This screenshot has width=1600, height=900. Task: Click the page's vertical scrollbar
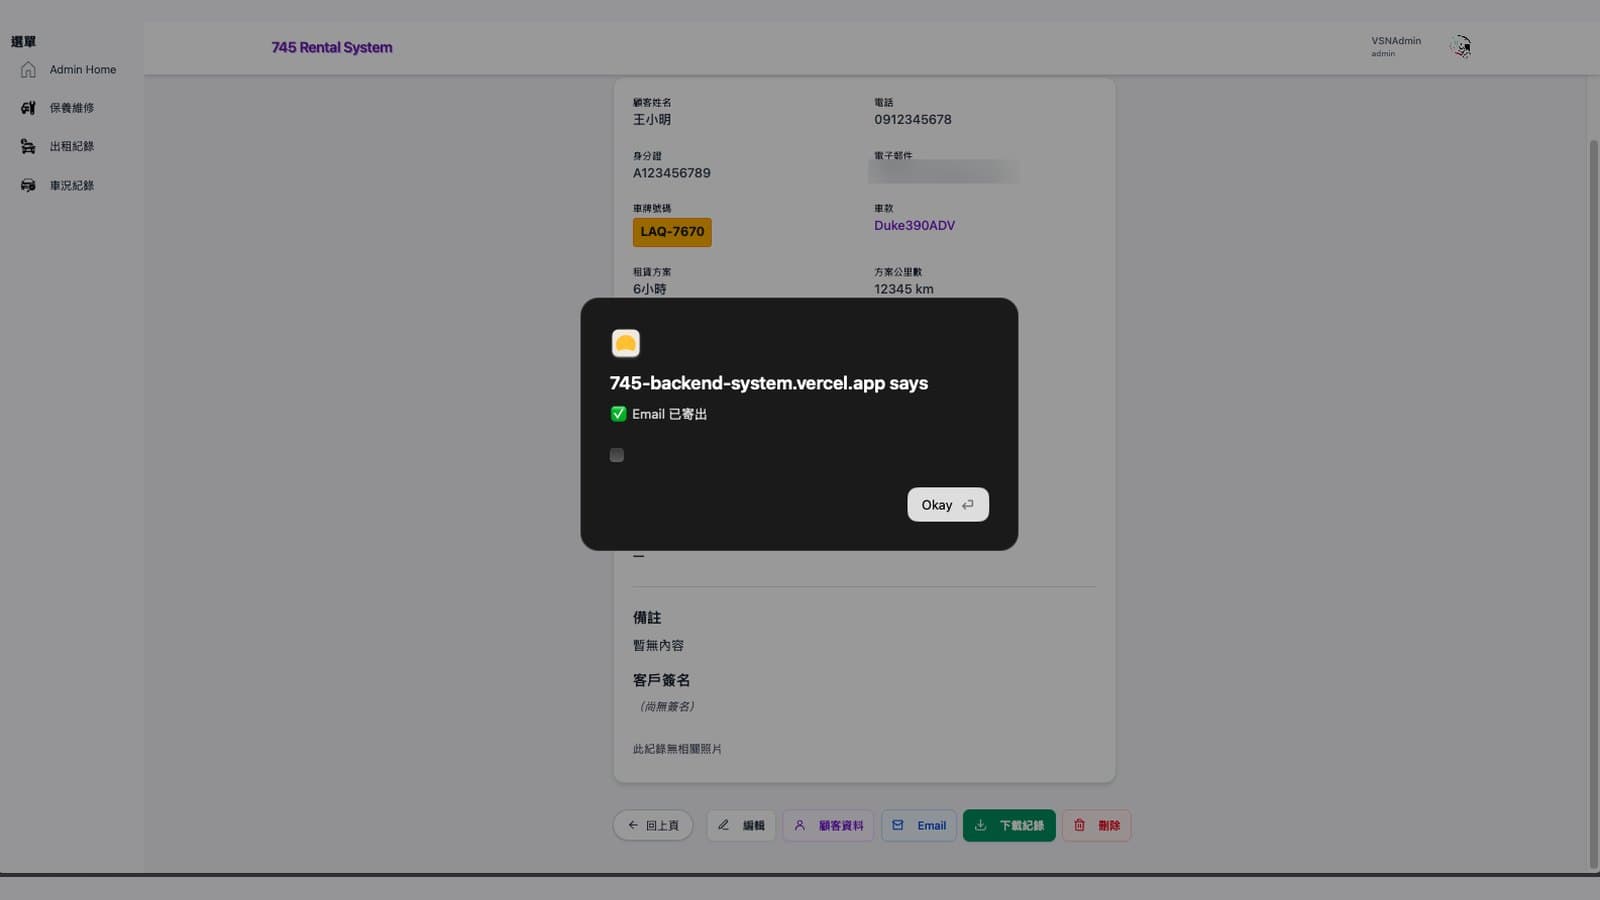pos(1594,505)
